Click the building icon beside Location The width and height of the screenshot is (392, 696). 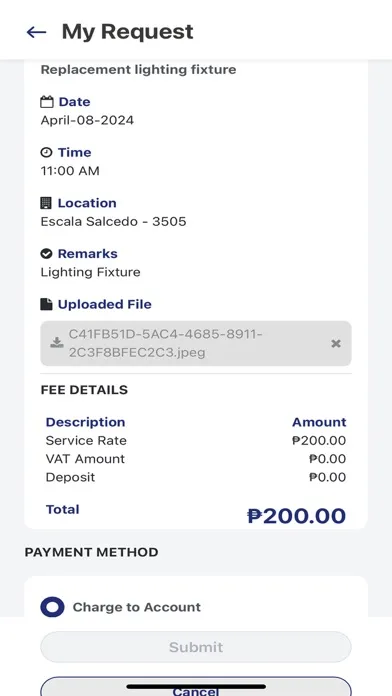[46, 203]
